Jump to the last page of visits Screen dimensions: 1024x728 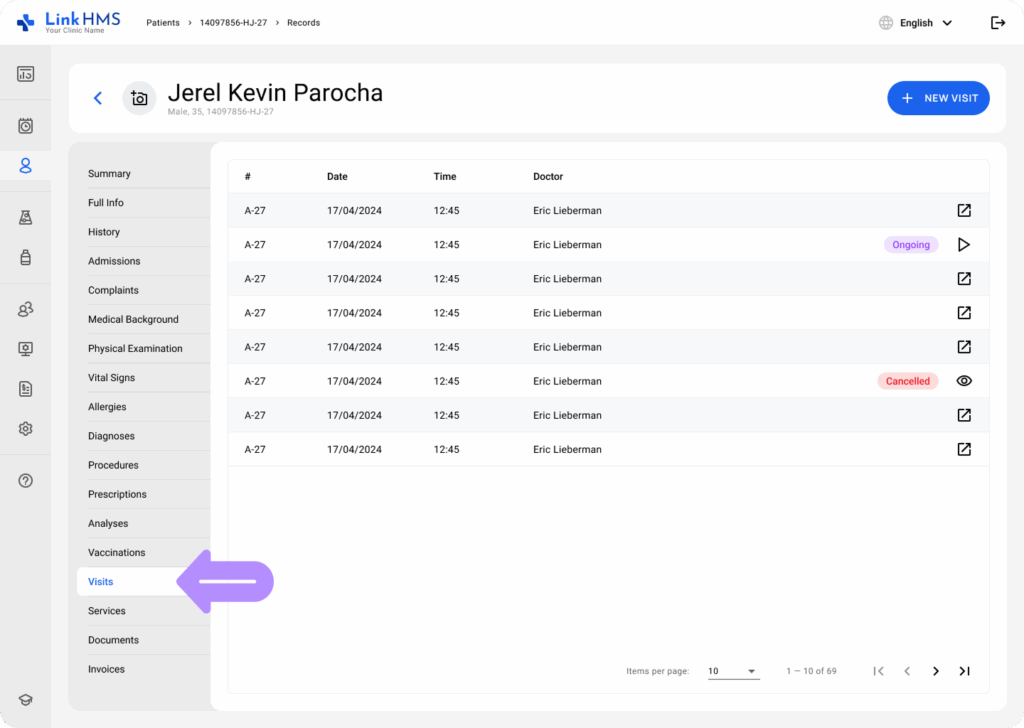coord(964,671)
